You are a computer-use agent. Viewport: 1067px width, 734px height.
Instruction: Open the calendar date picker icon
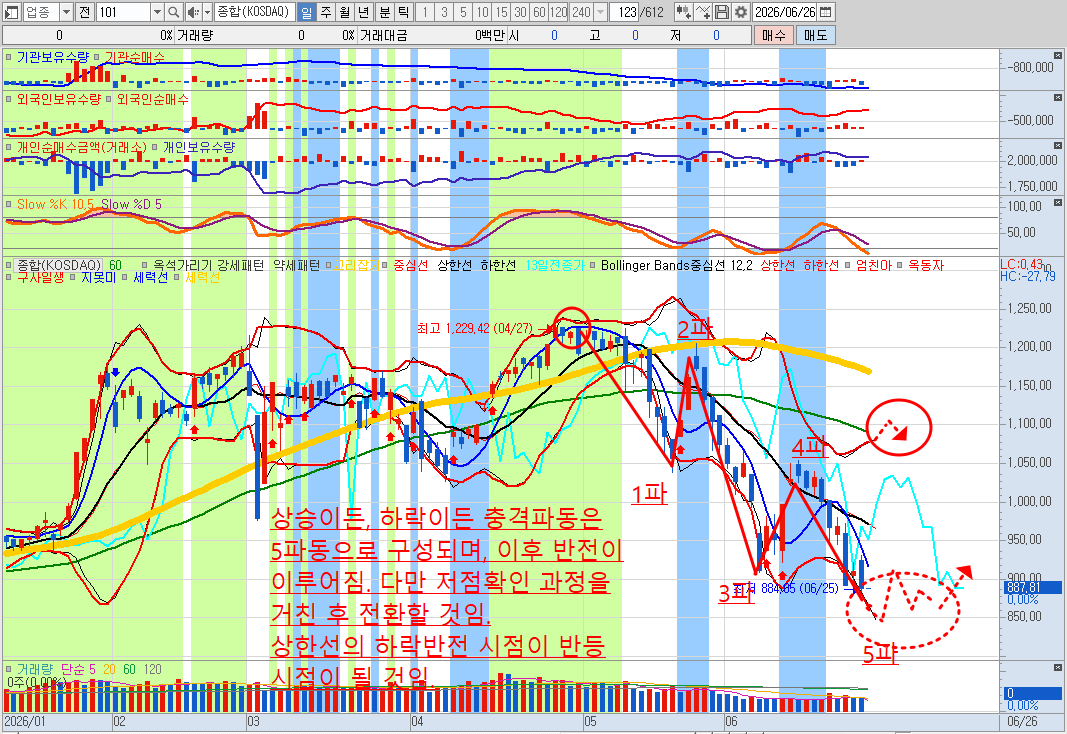click(x=825, y=12)
